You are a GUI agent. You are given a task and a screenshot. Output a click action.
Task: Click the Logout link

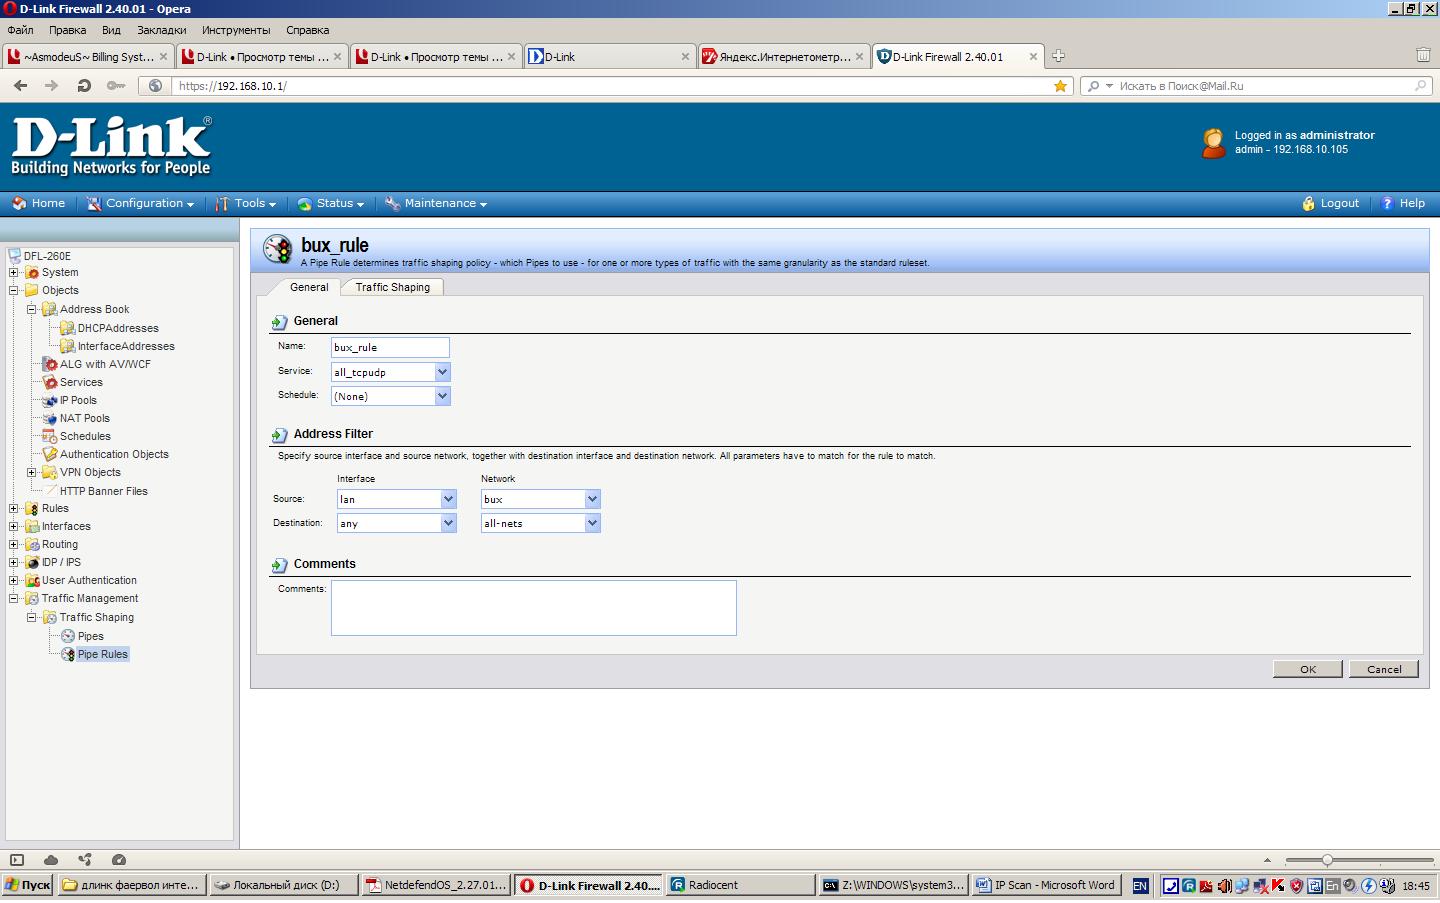(1331, 203)
